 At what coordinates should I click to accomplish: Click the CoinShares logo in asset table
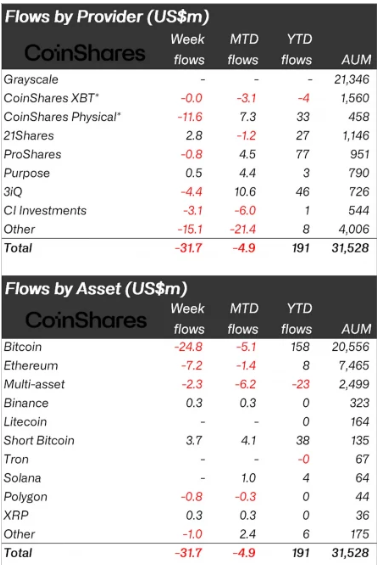(86, 320)
